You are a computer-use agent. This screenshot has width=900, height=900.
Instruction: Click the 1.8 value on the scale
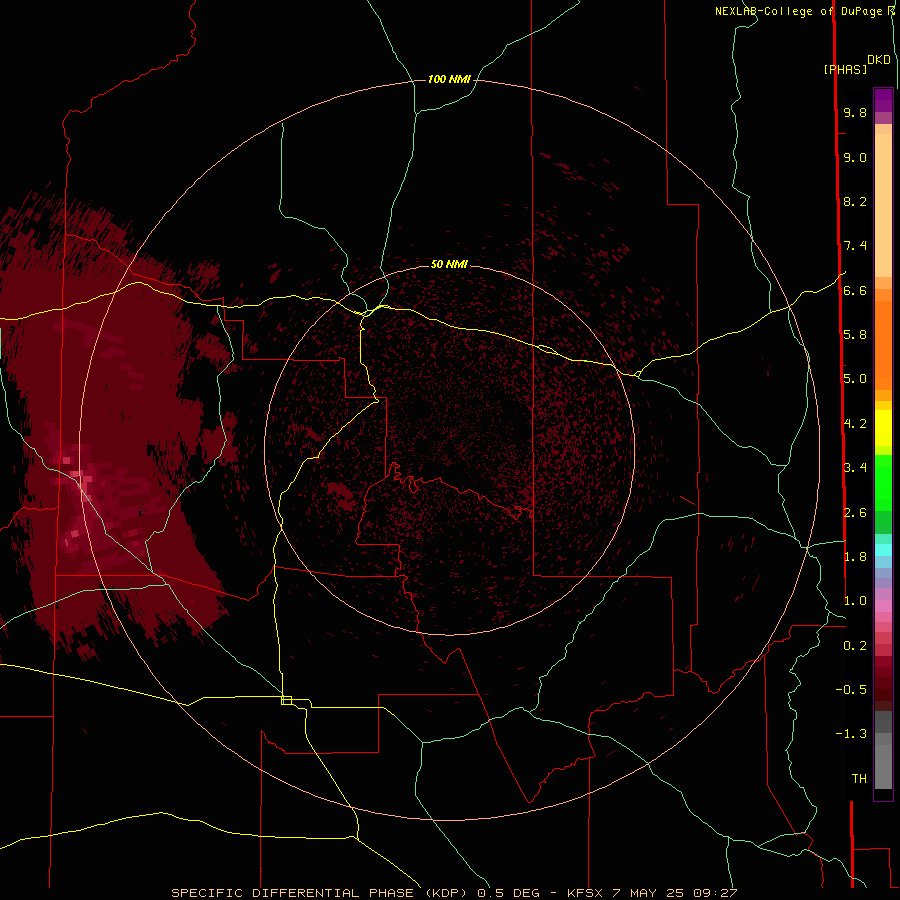[855, 557]
